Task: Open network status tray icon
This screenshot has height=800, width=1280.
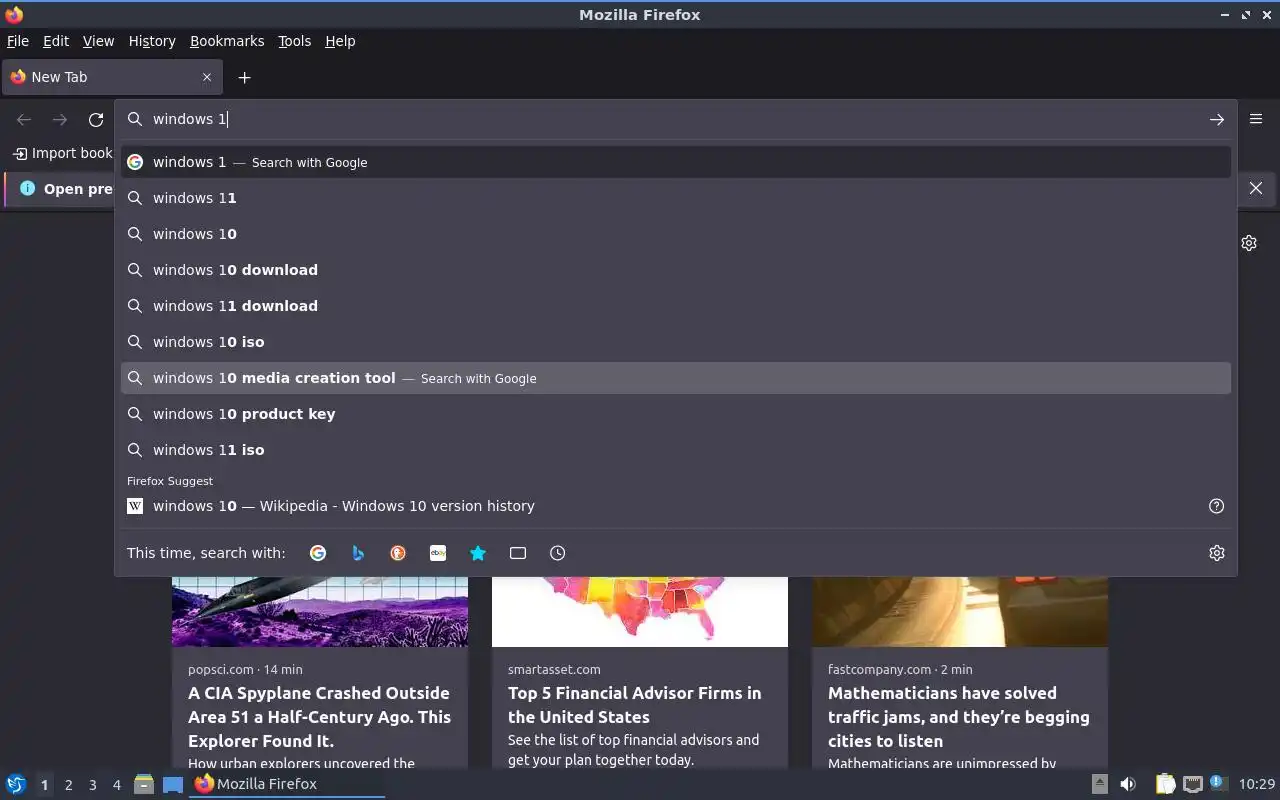Action: [x=1192, y=784]
